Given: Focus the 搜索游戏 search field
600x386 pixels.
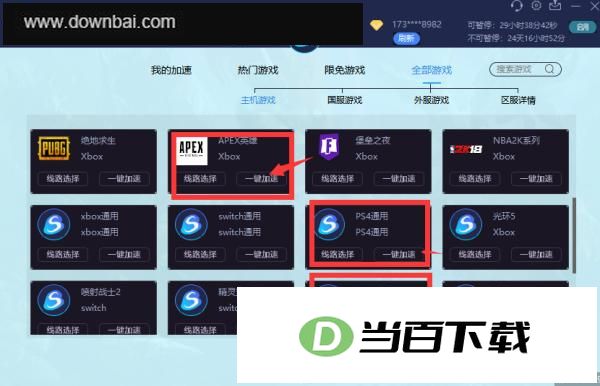Looking at the screenshot, I should click(x=525, y=69).
